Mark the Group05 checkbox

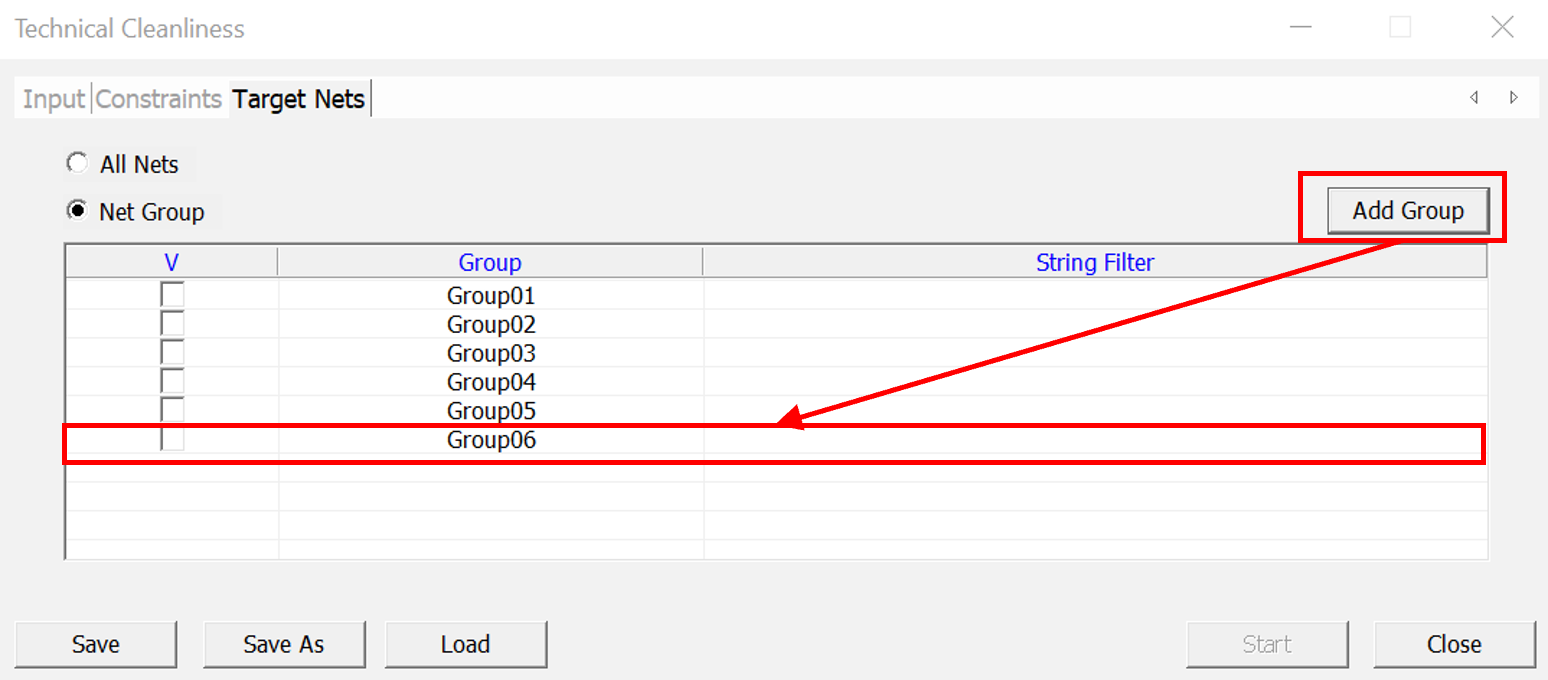click(172, 411)
